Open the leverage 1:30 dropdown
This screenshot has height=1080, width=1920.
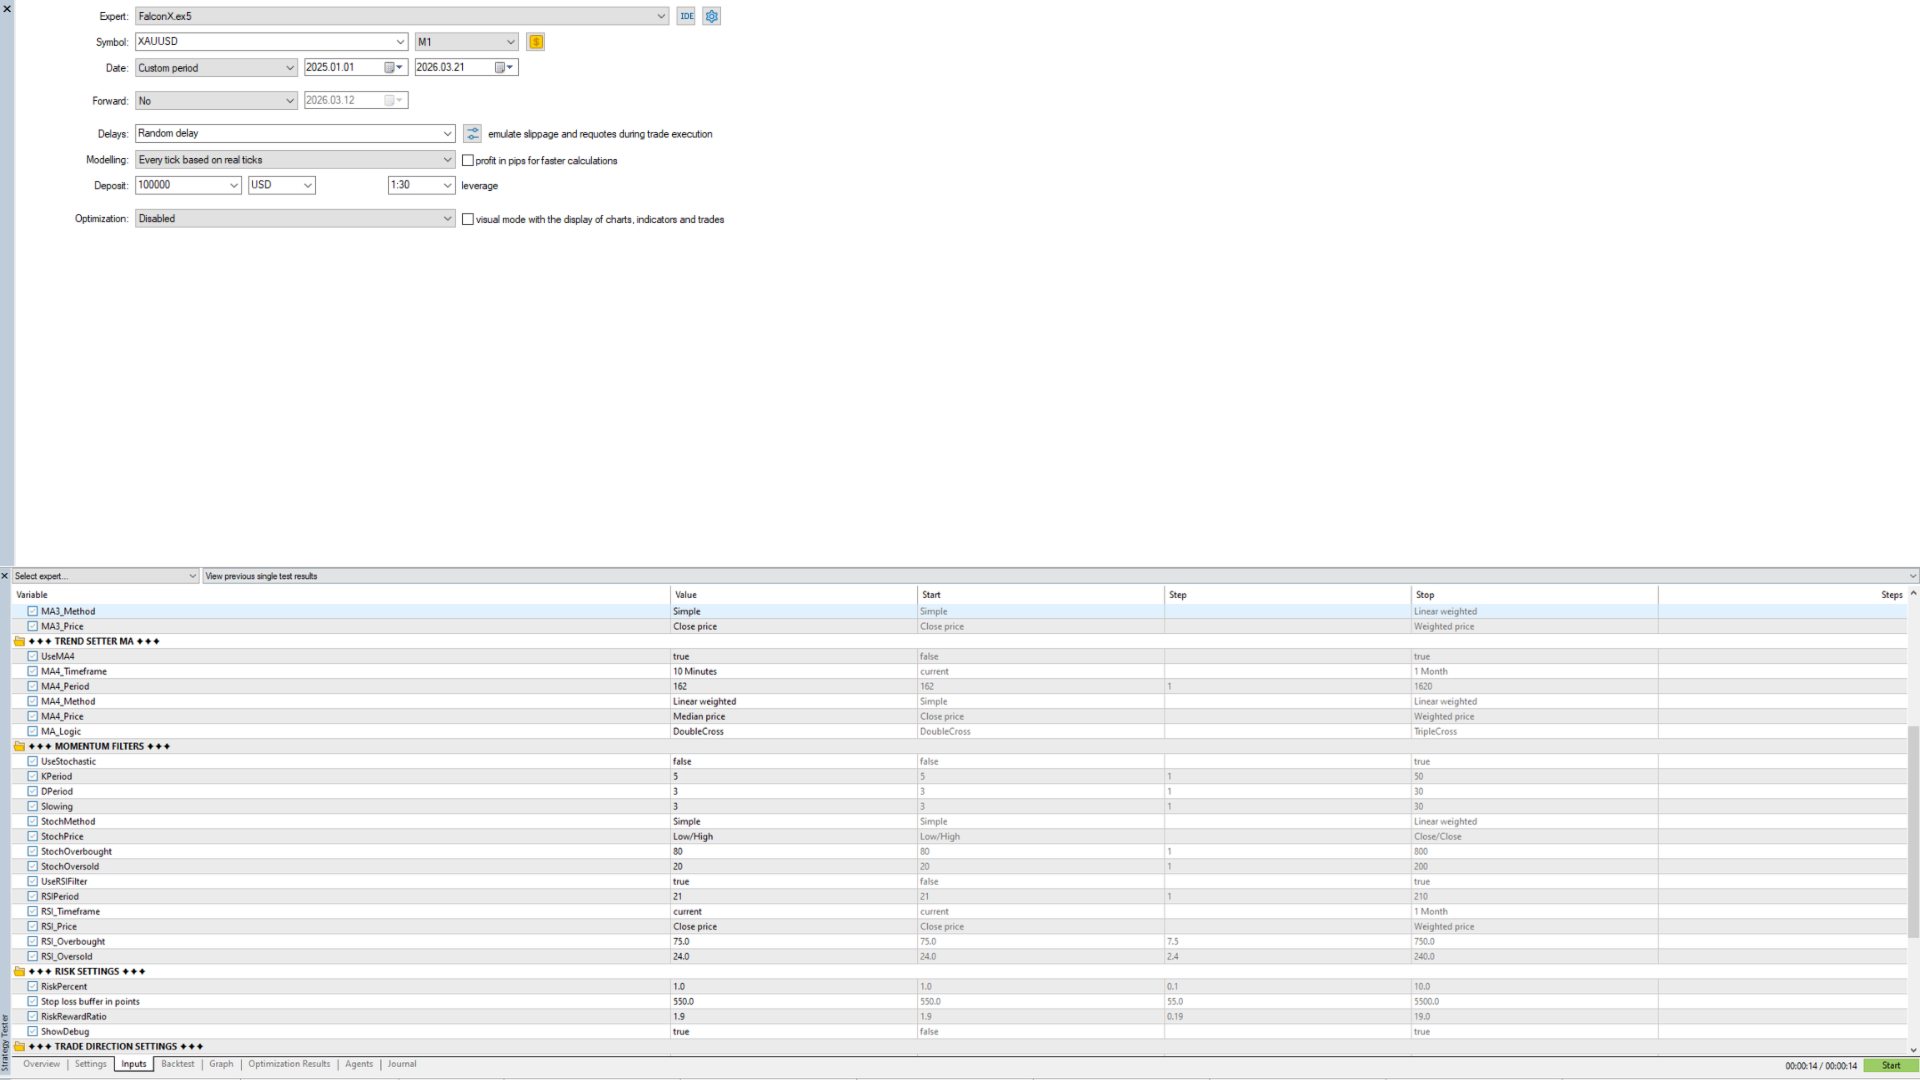click(421, 186)
